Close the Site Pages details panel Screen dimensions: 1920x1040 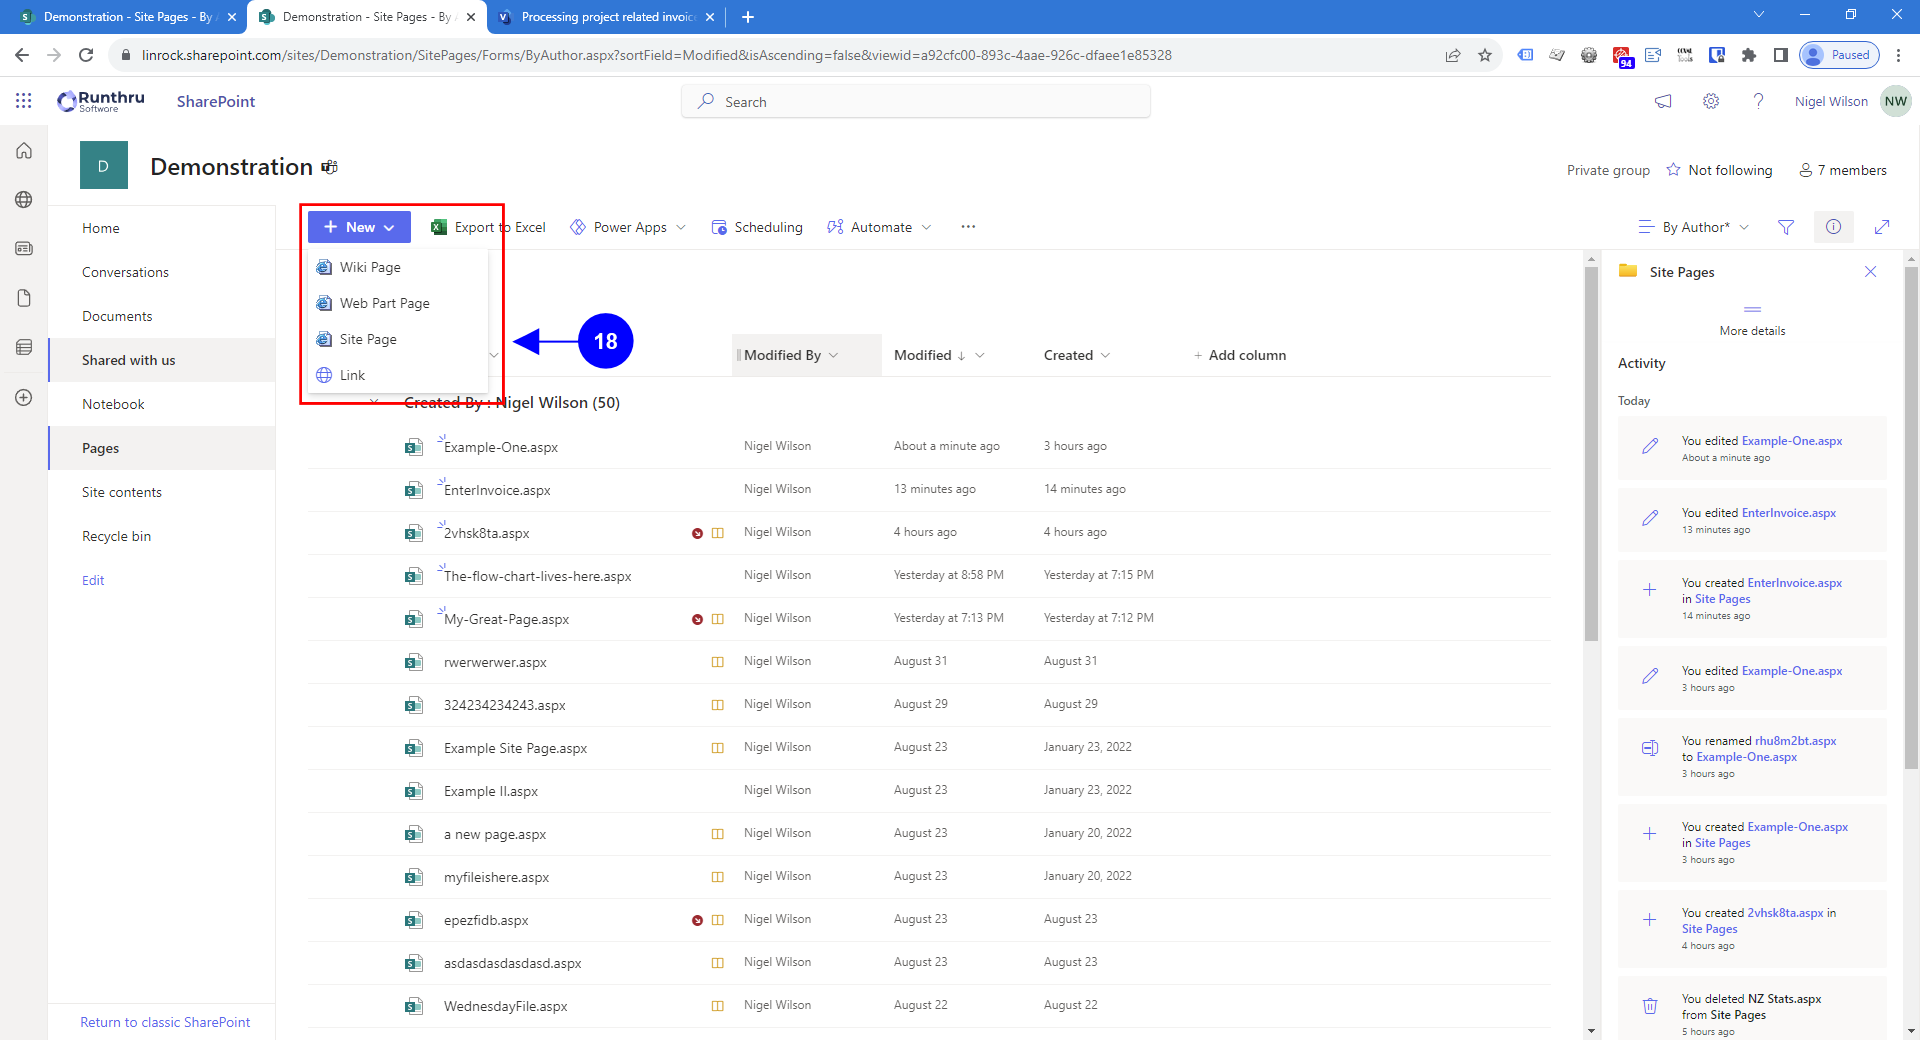point(1870,272)
